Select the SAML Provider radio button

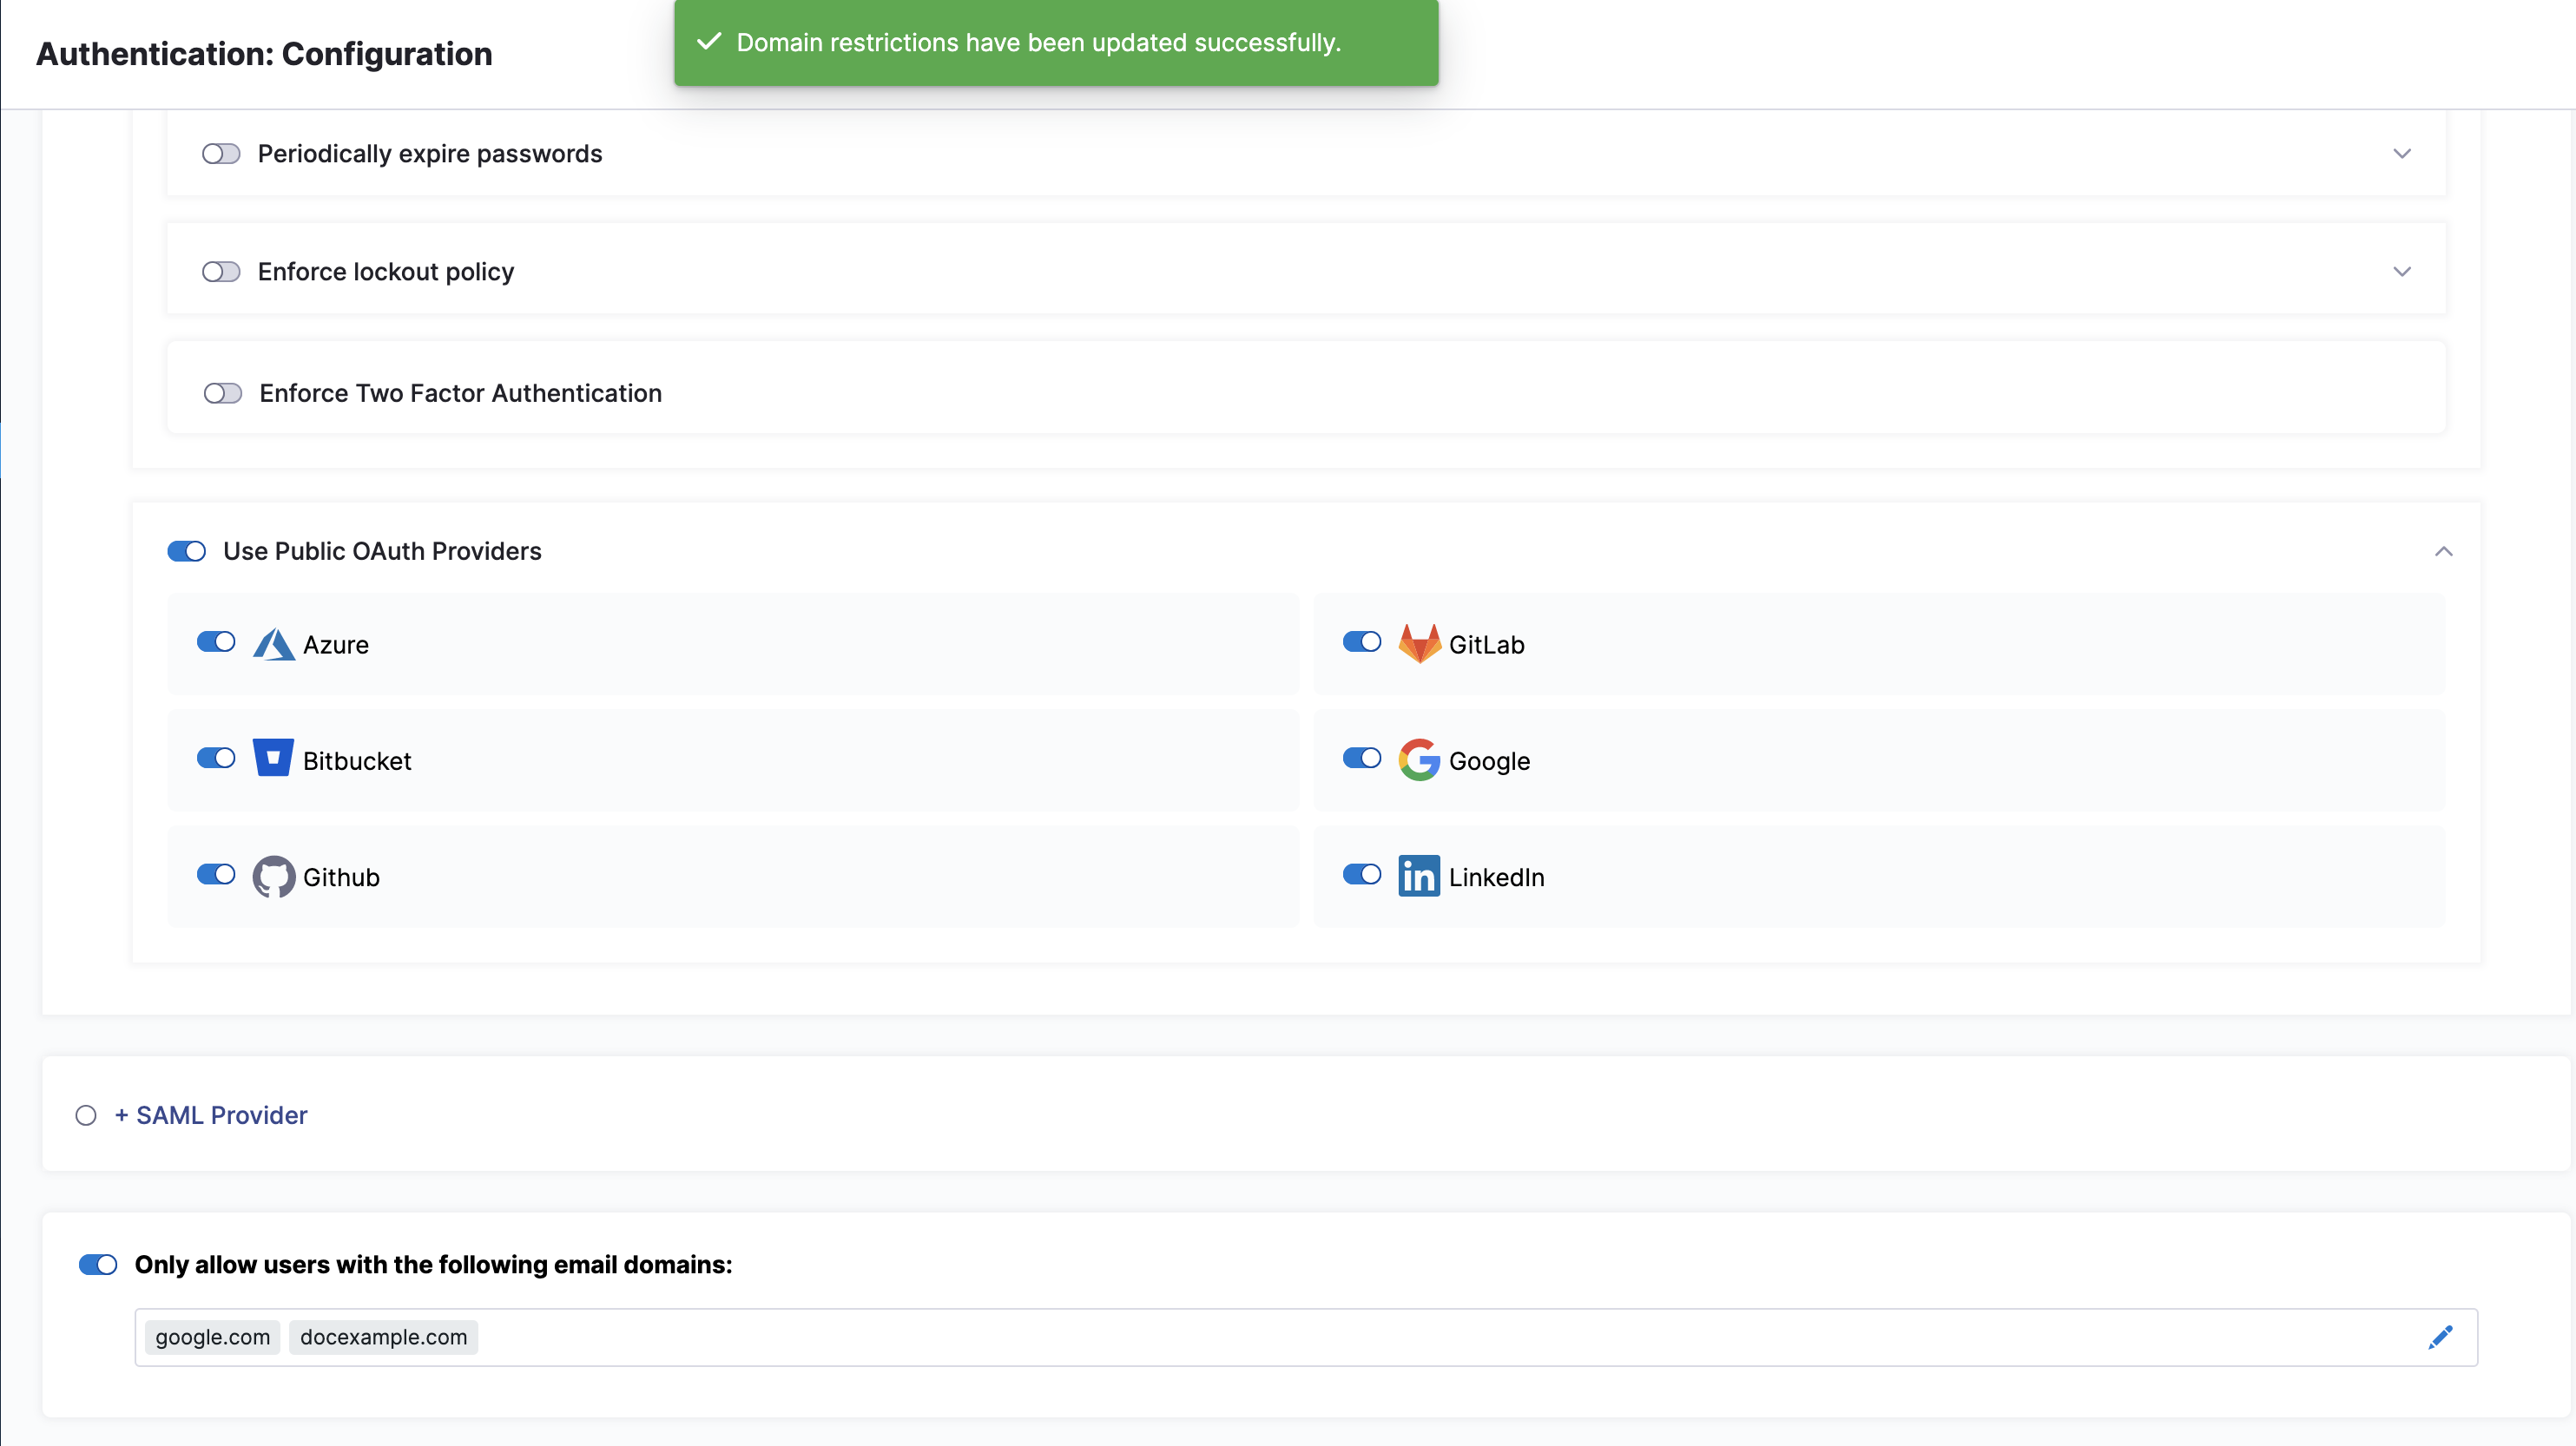(x=86, y=1115)
